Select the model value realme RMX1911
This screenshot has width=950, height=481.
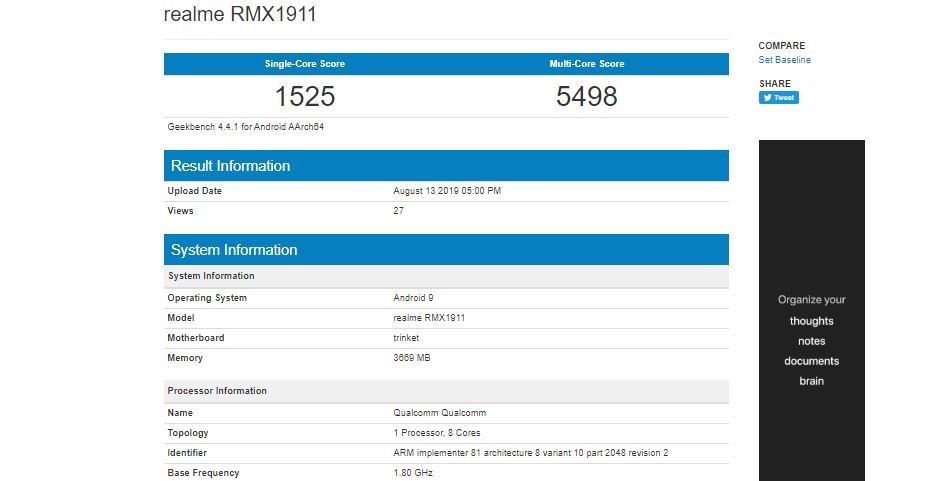(429, 318)
